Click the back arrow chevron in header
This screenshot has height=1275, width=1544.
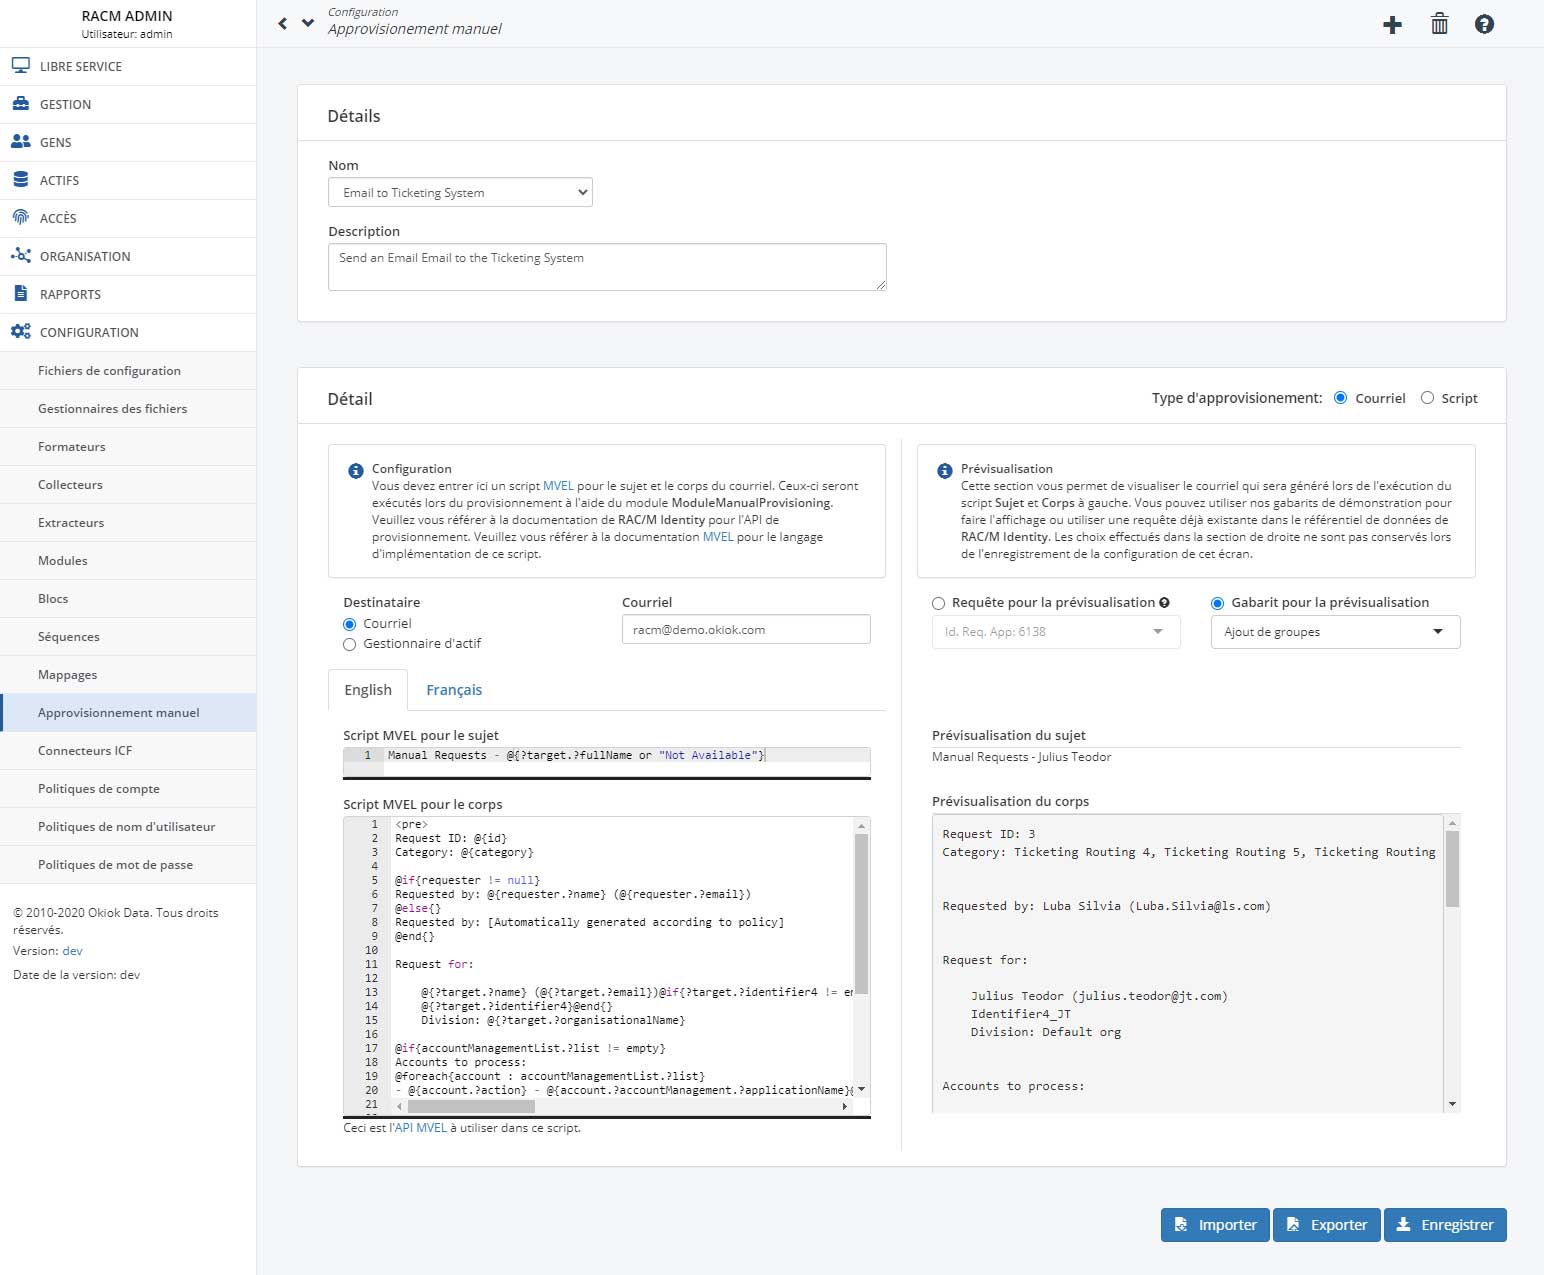click(283, 23)
